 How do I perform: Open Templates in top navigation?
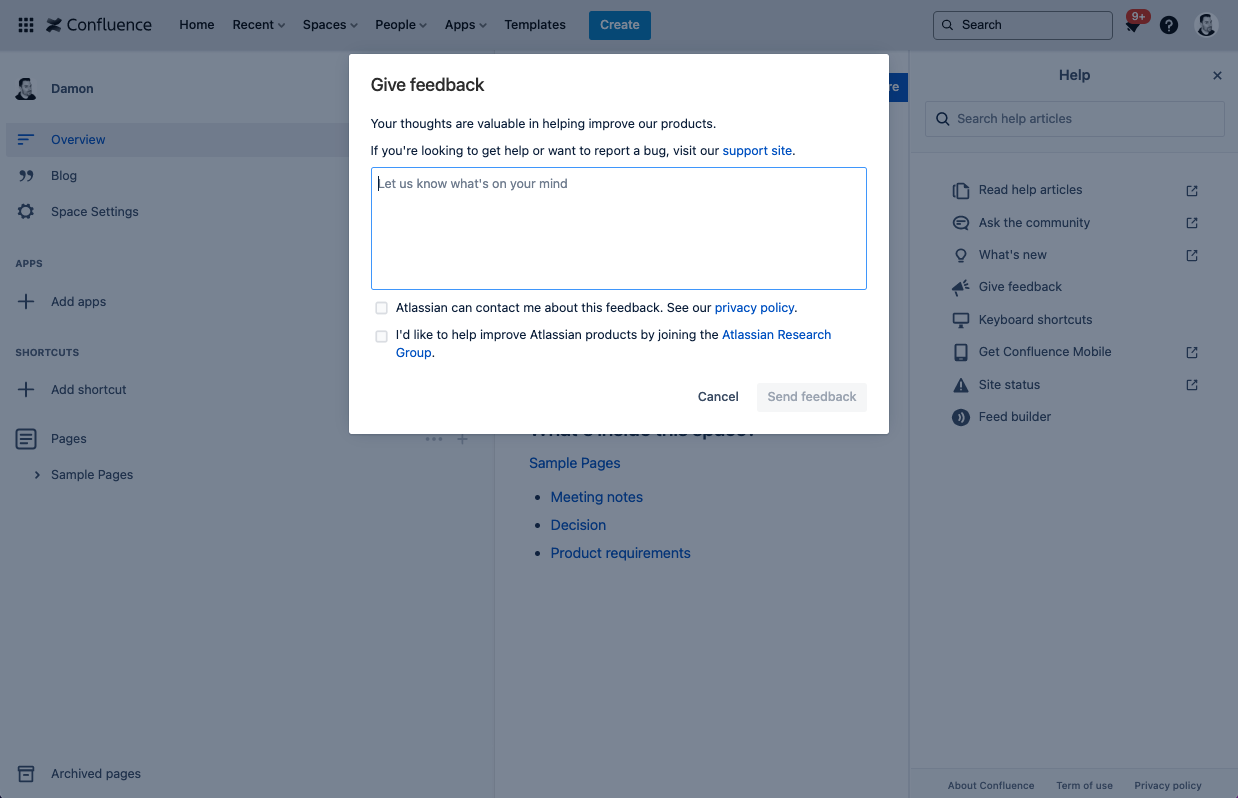(x=535, y=25)
